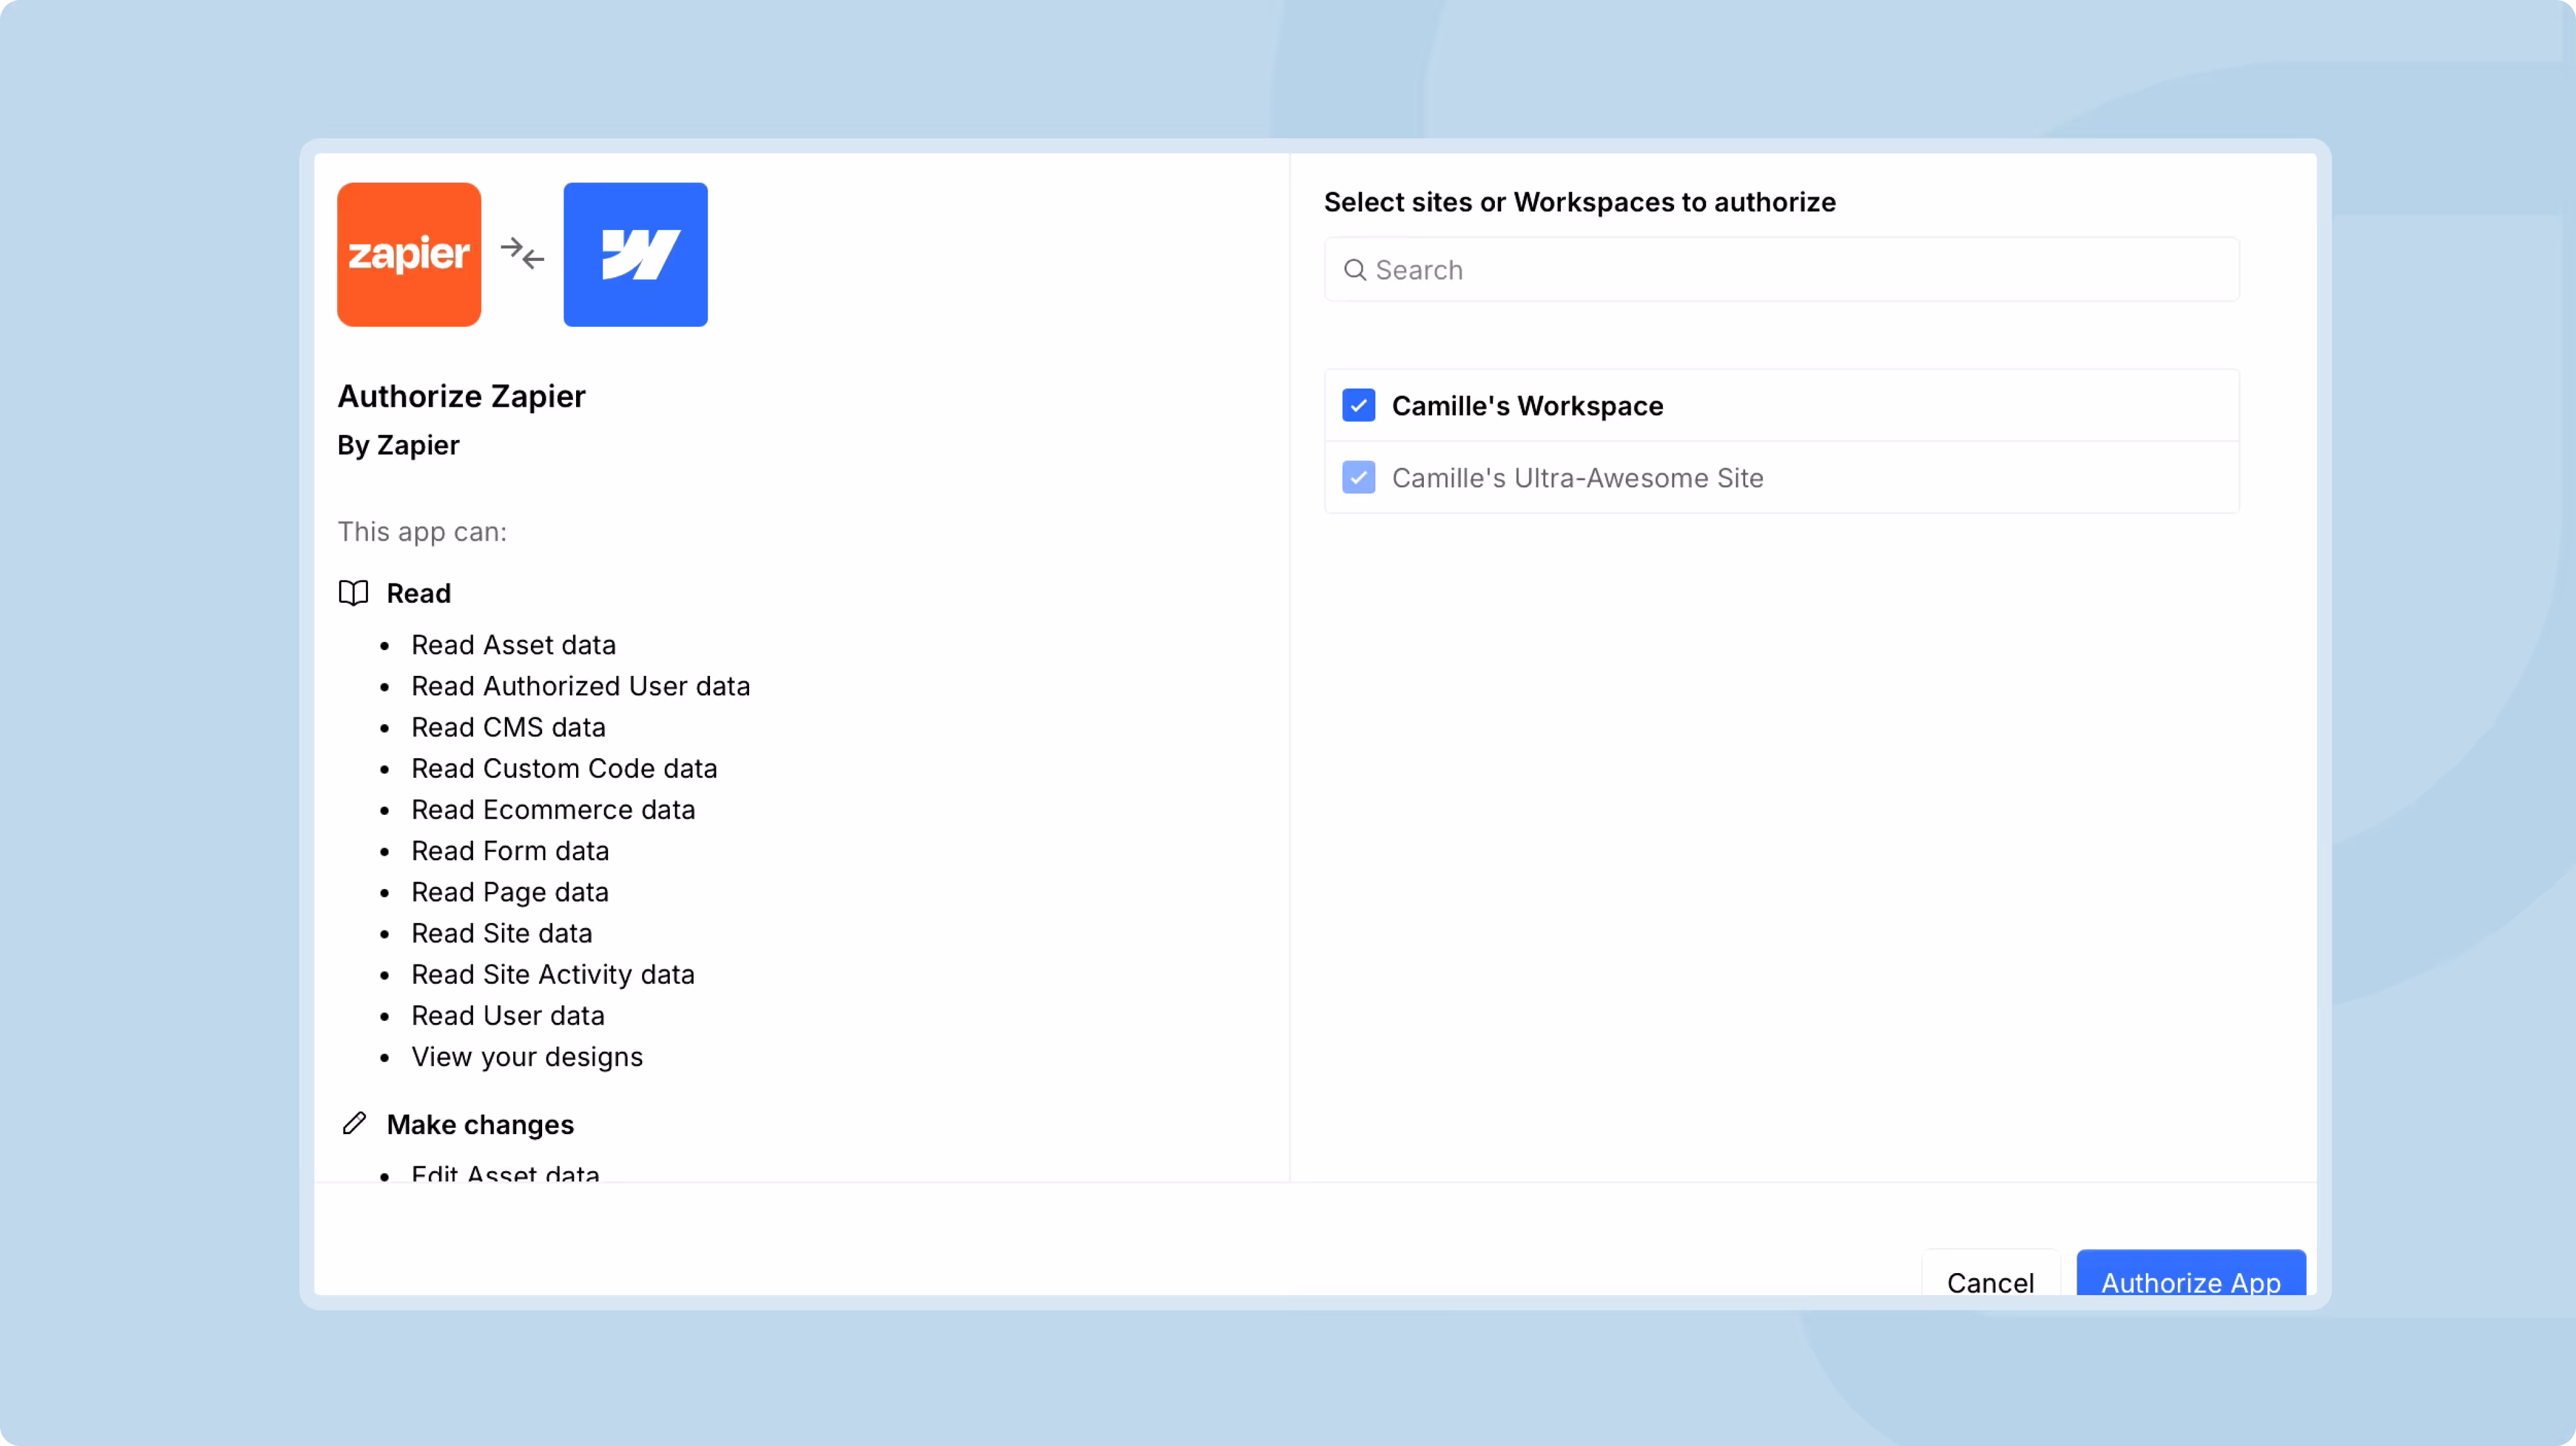
Task: Click 'Read Custom Code data' item
Action: point(564,768)
